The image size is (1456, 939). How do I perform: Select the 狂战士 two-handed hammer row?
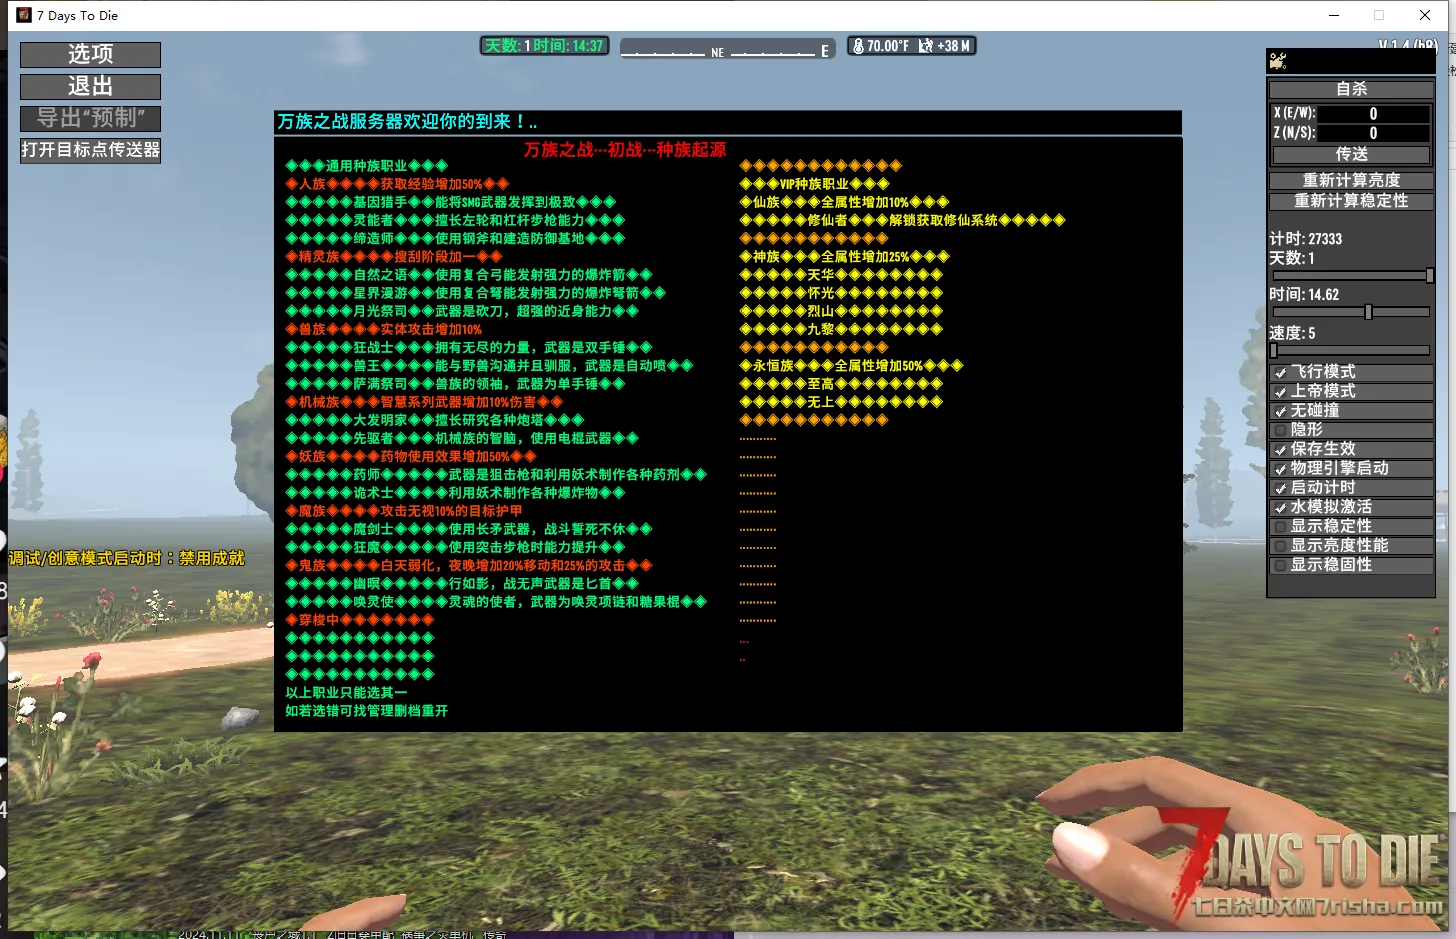point(469,347)
